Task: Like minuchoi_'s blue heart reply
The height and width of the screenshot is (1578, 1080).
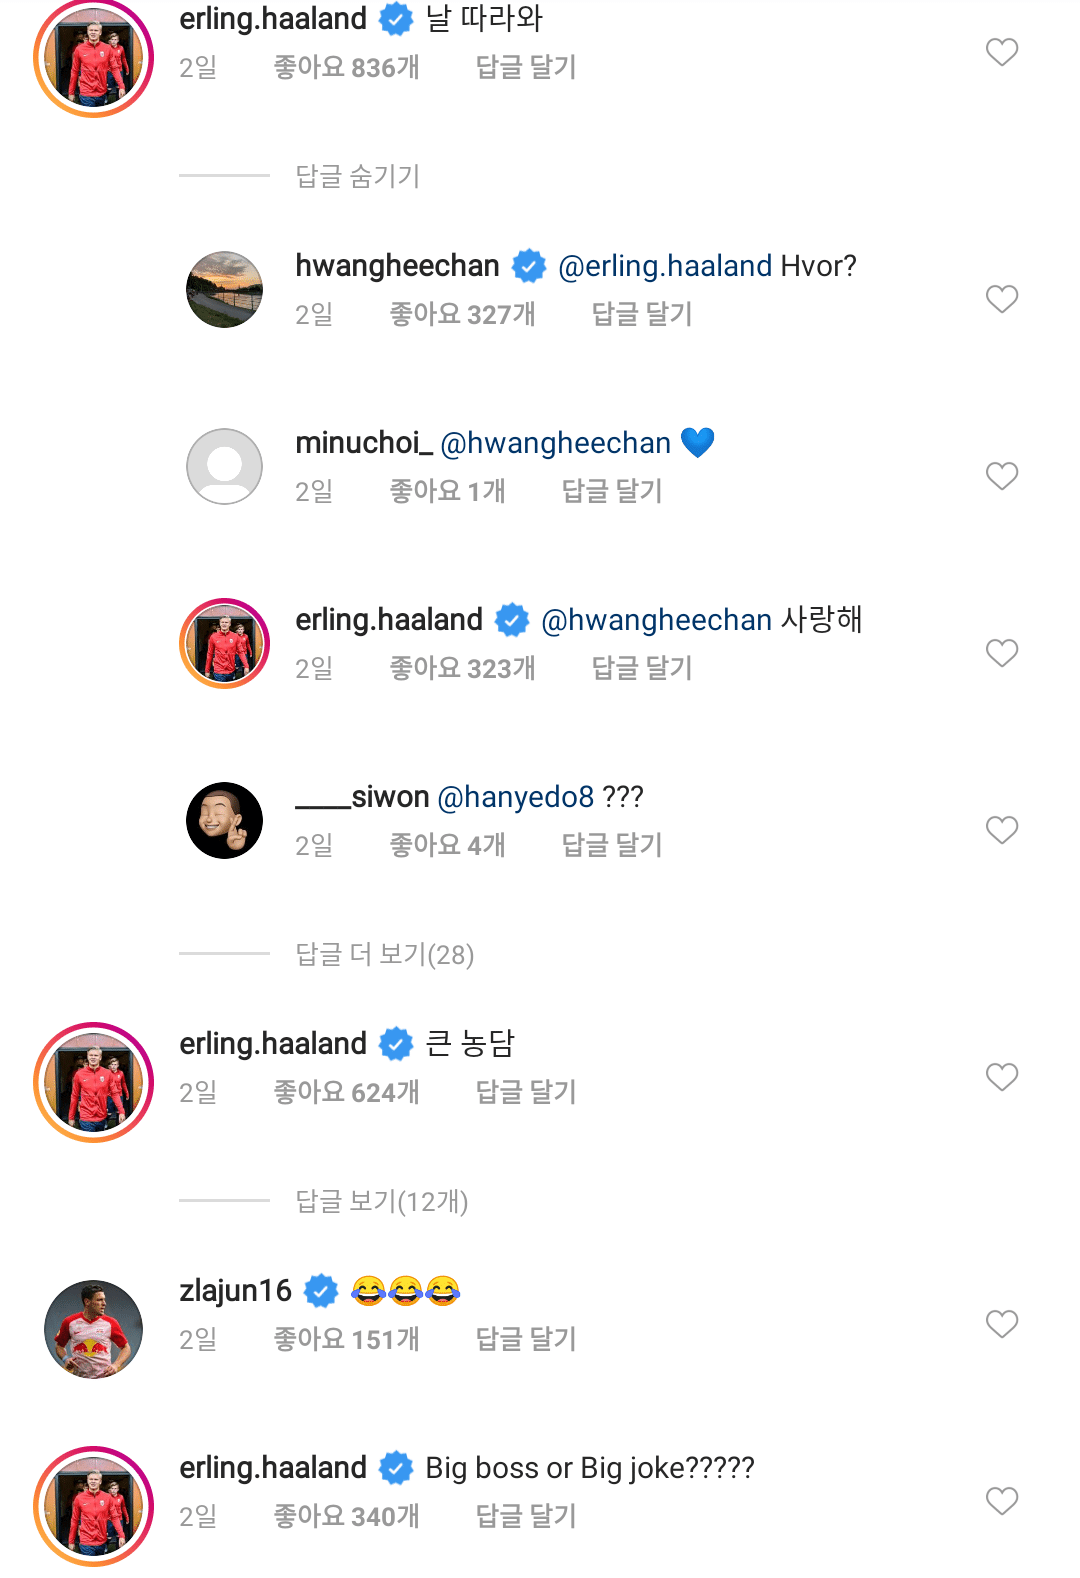Action: coord(1001,476)
